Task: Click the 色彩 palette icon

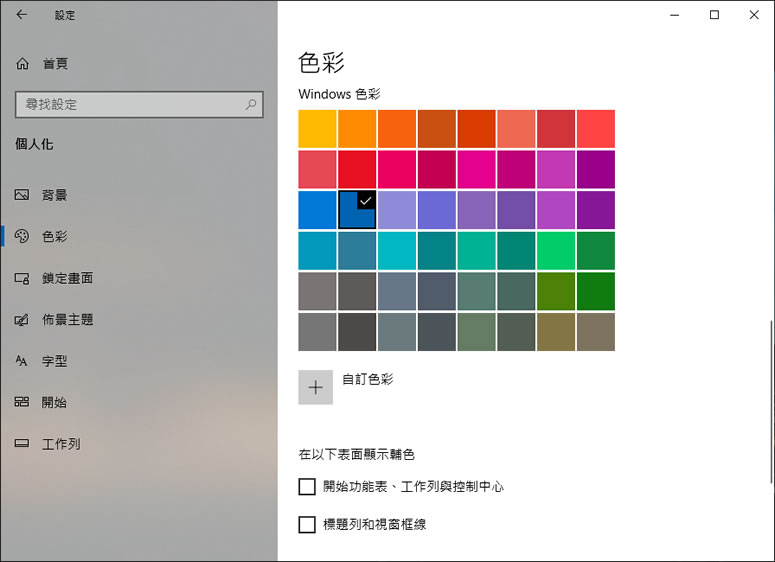Action: 22,236
